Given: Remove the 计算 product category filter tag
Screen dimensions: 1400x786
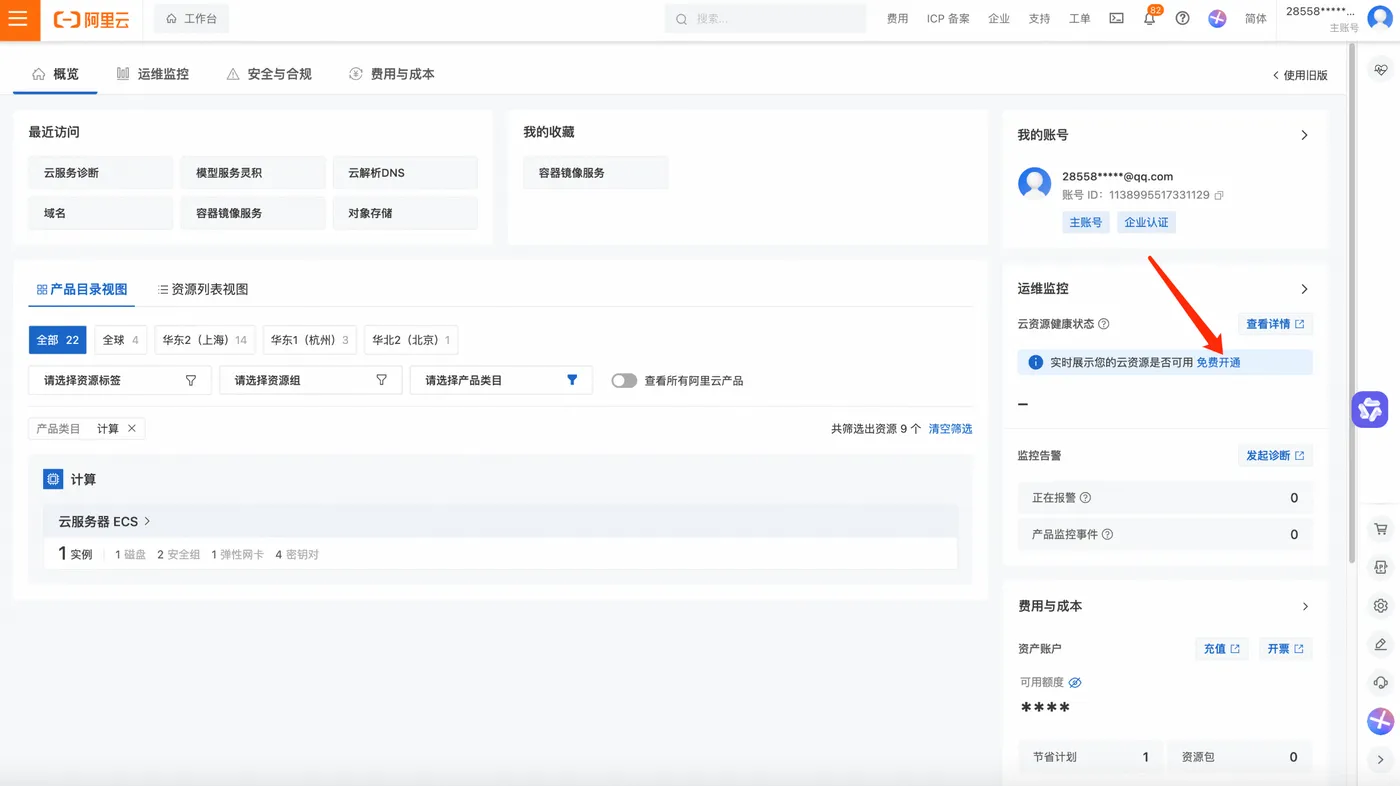Looking at the screenshot, I should [x=131, y=429].
